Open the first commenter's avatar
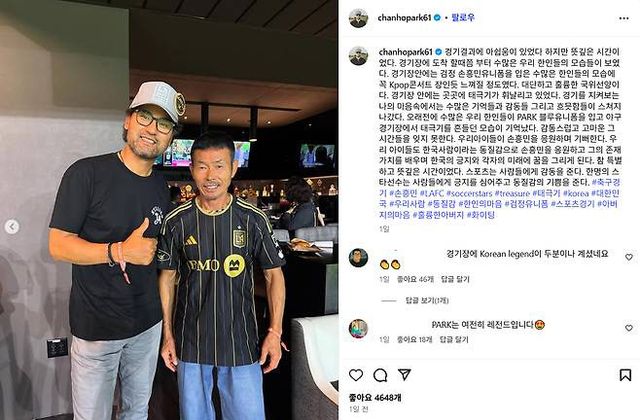This screenshot has width=640, height=420. pos(358,258)
